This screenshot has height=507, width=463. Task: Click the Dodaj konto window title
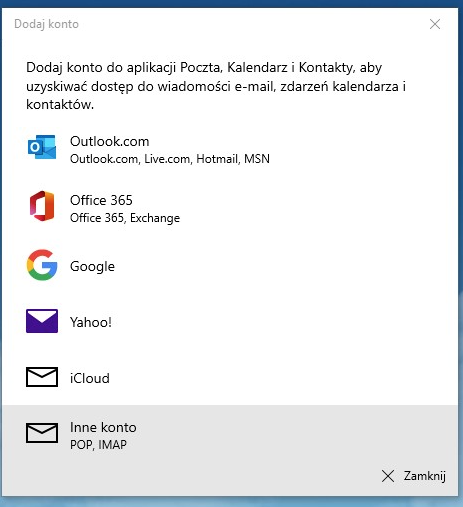tap(46, 24)
